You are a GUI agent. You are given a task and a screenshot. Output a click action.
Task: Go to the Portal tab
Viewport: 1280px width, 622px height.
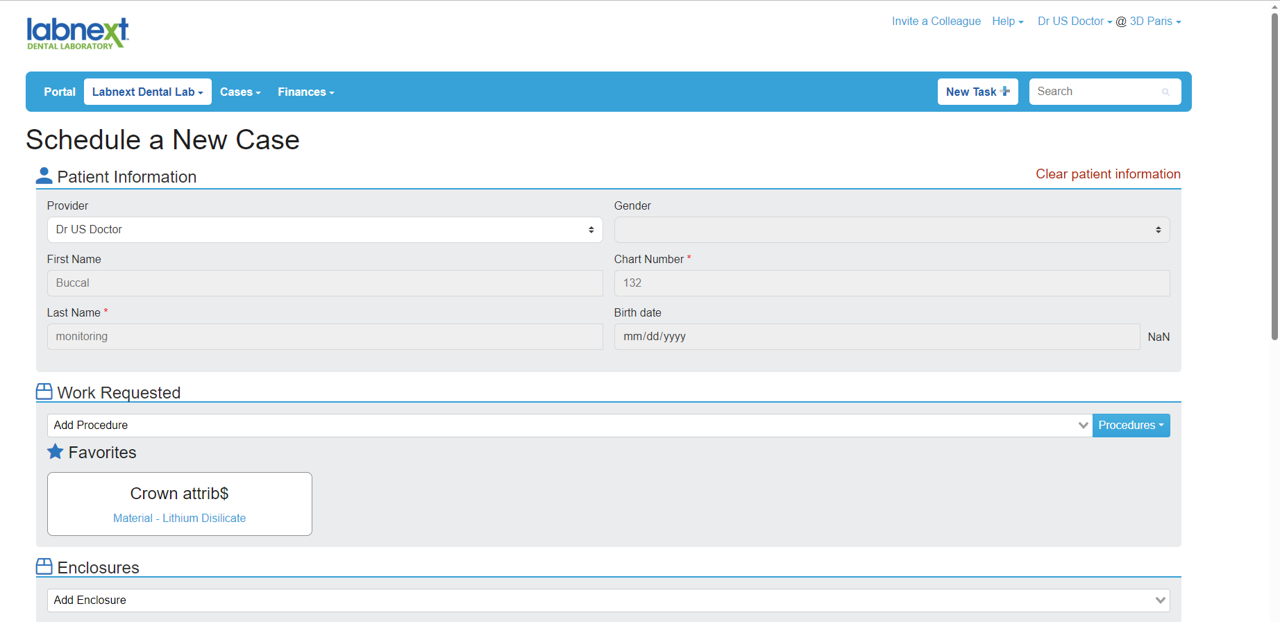click(59, 92)
